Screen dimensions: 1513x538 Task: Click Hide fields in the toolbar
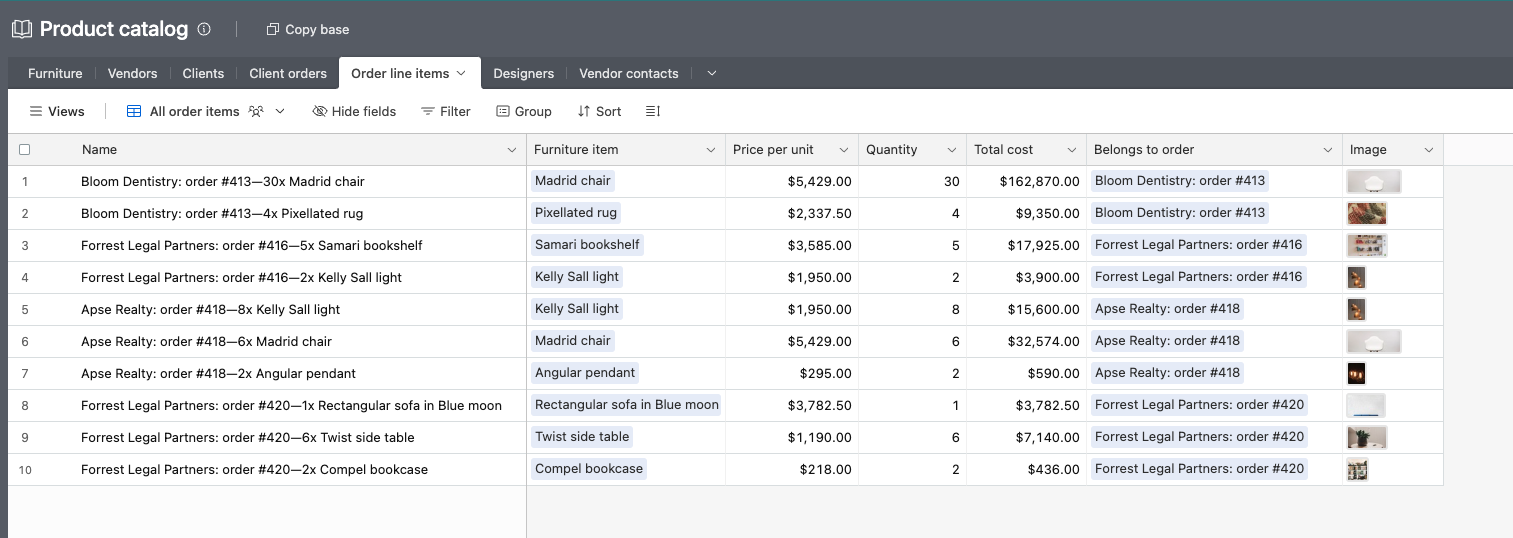[x=354, y=111]
